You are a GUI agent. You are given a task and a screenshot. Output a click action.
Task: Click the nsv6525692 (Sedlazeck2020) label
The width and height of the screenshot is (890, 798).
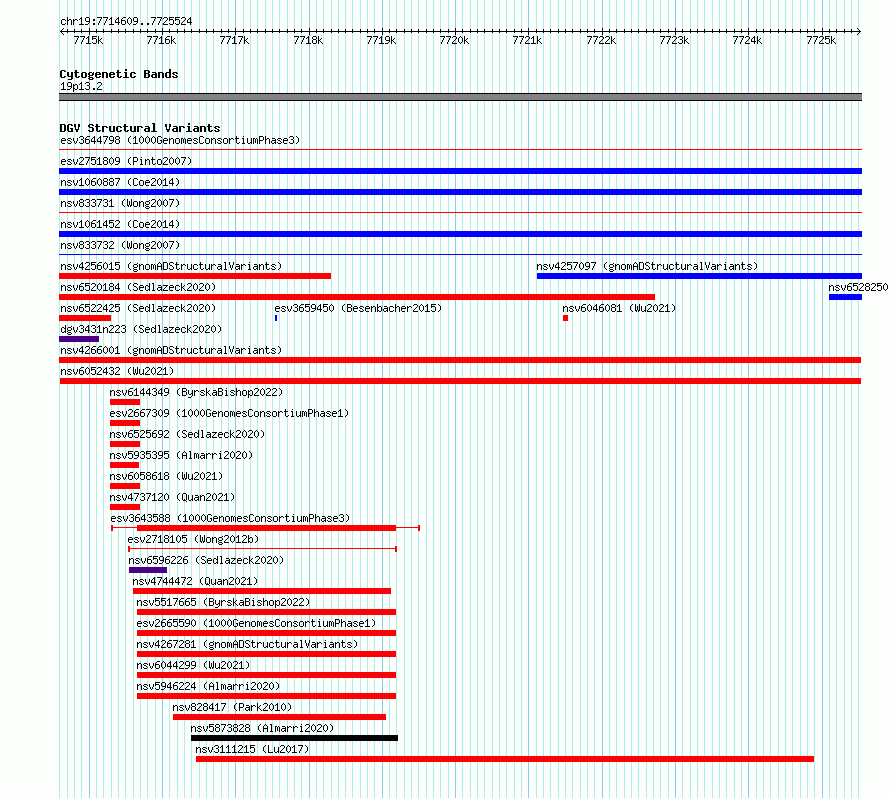click(187, 434)
